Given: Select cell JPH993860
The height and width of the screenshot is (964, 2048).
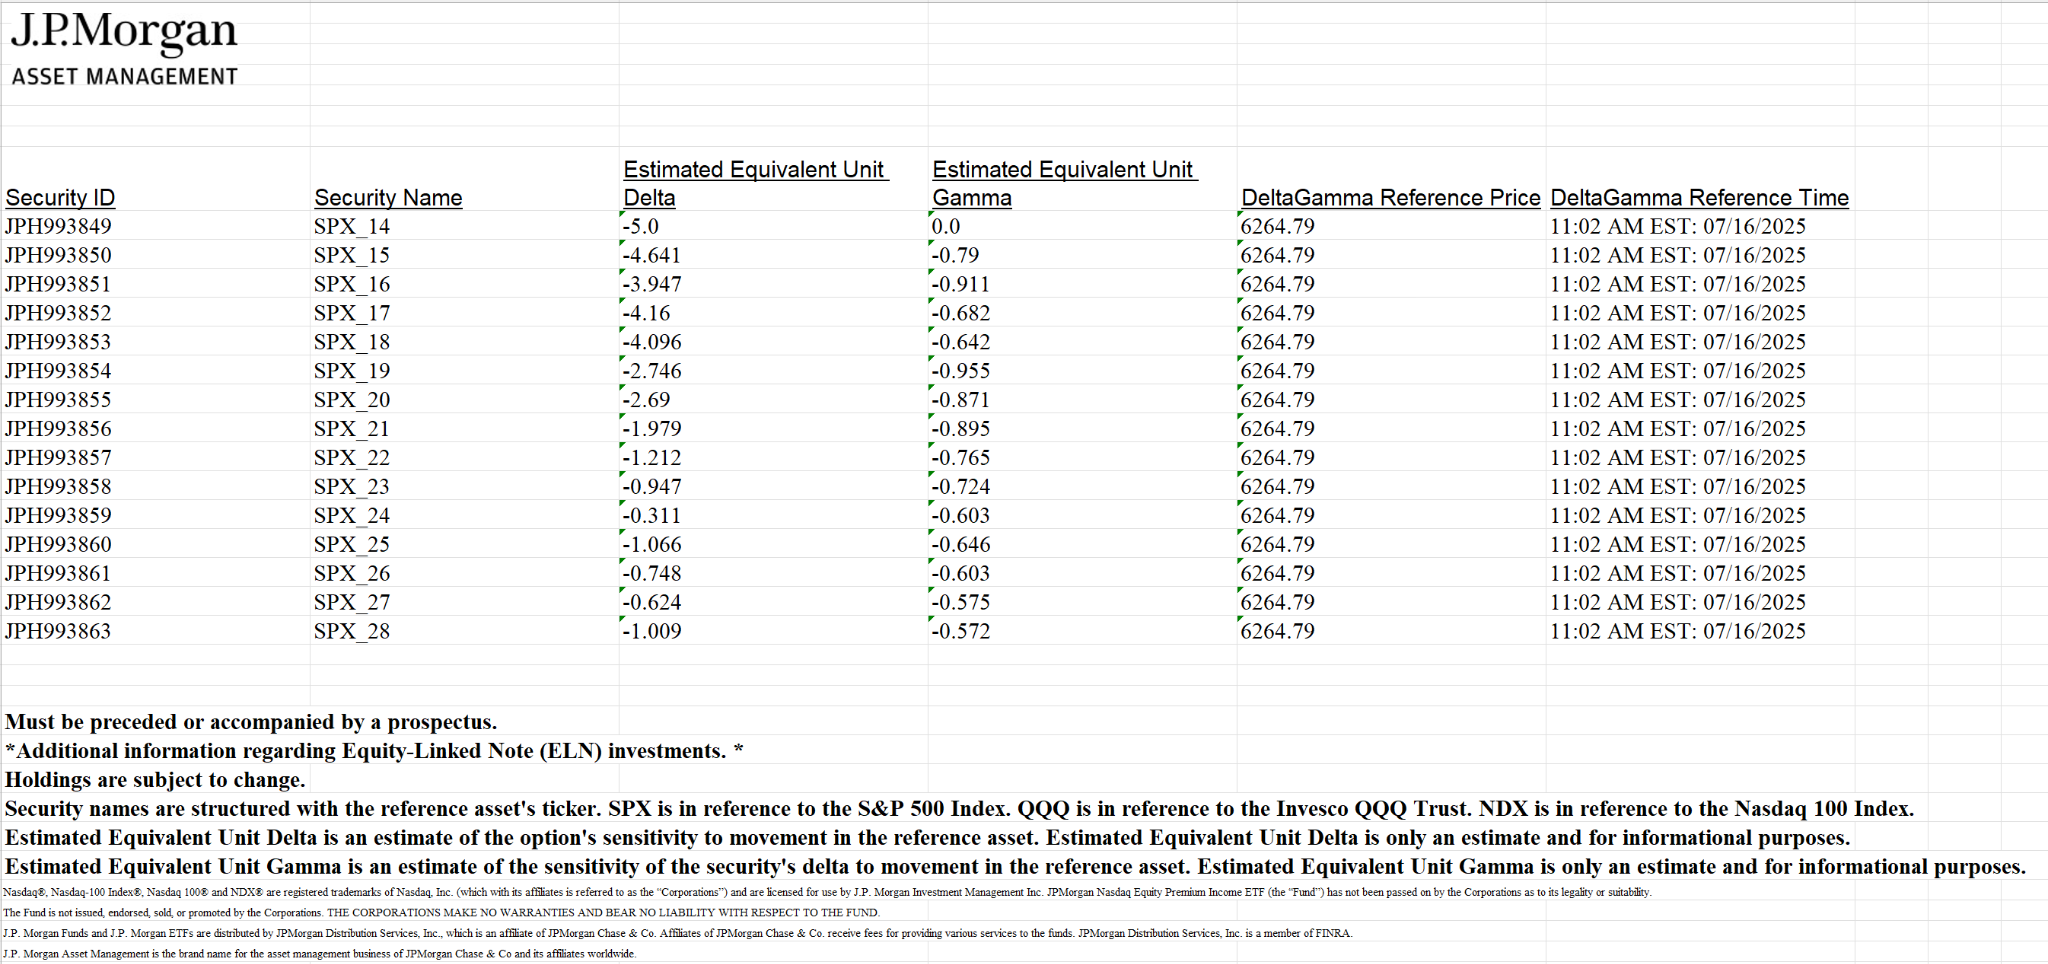Looking at the screenshot, I should tap(58, 546).
